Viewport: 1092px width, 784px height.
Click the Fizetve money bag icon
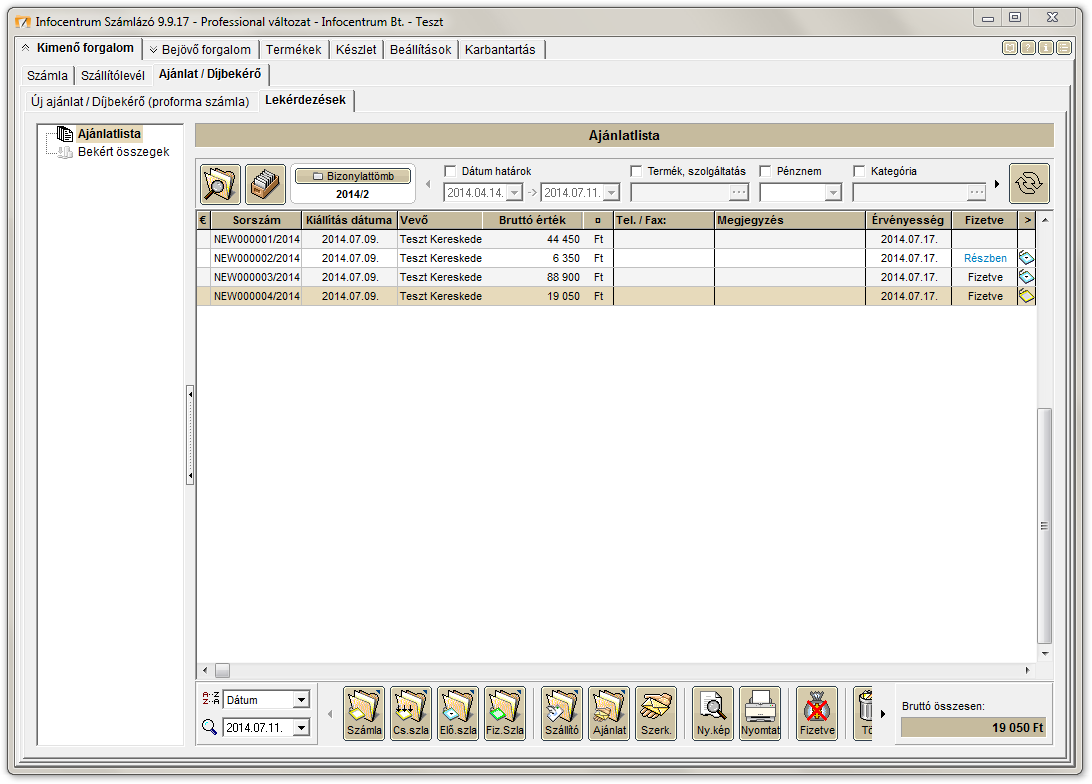click(x=818, y=714)
